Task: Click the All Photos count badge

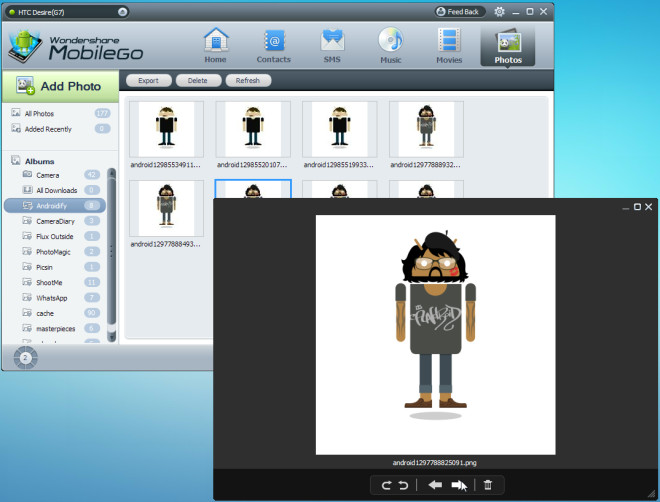Action: click(102, 113)
